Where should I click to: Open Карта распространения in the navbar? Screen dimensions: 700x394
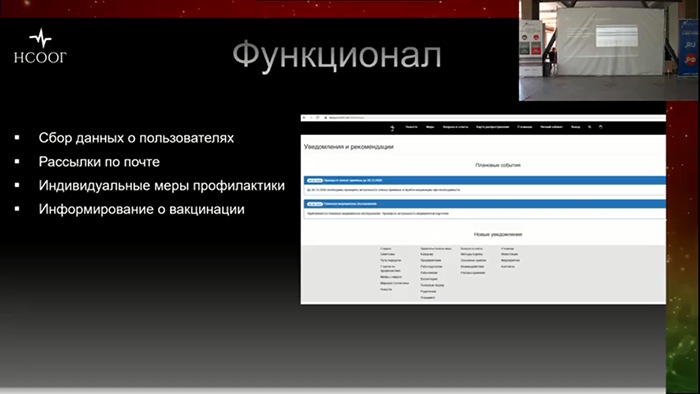[492, 127]
